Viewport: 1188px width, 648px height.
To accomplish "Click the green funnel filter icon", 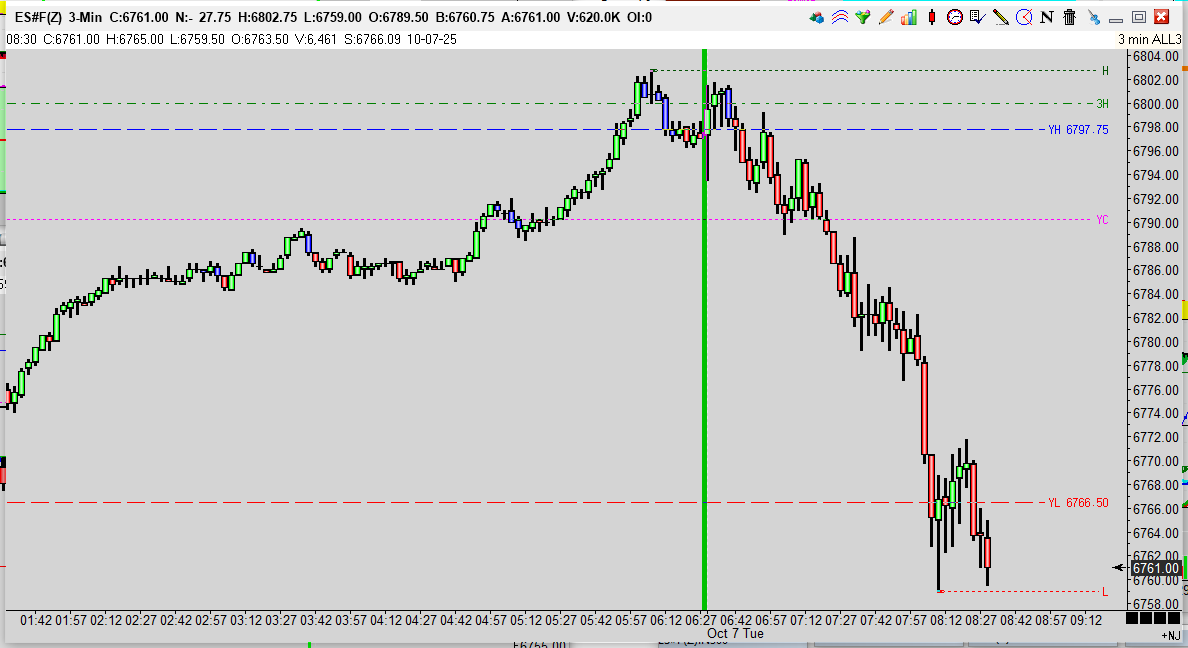I will (862, 17).
